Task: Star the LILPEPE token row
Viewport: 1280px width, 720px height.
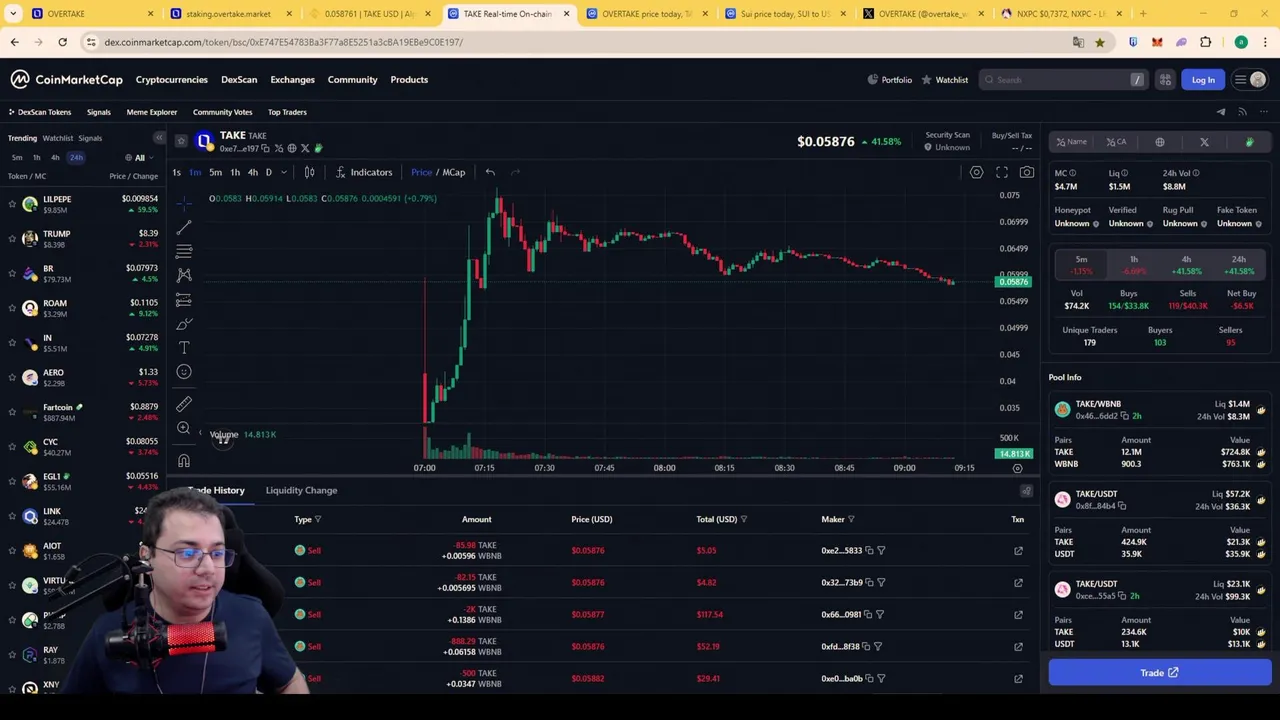Action: (x=12, y=204)
